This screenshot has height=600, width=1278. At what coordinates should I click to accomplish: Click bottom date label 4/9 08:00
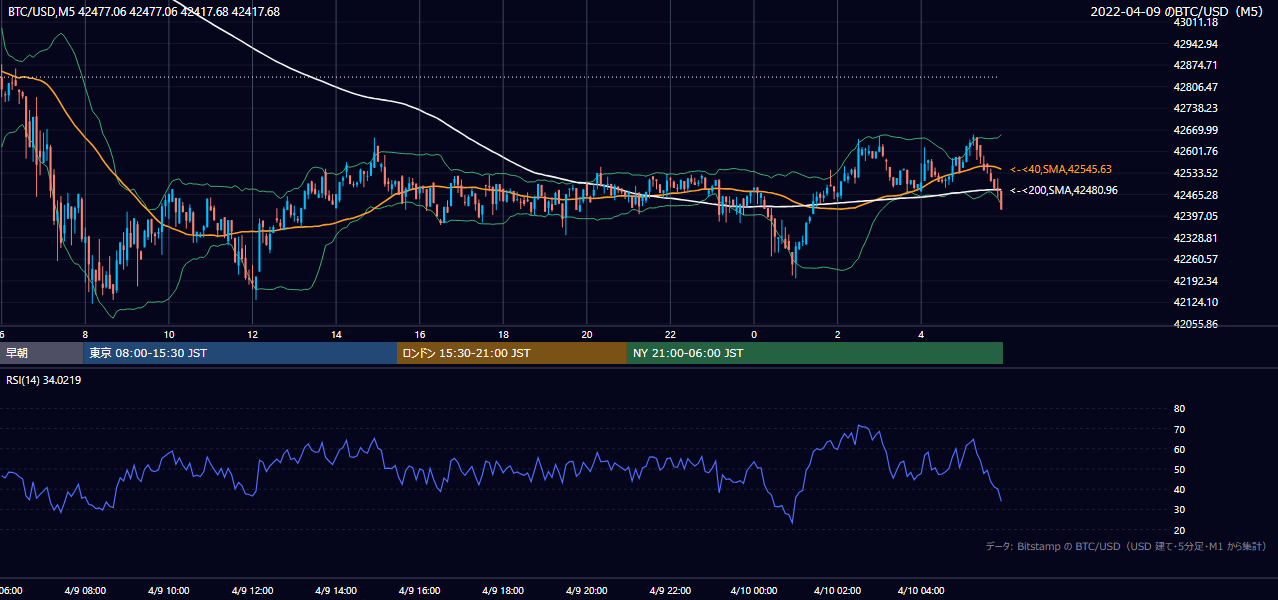(85, 591)
